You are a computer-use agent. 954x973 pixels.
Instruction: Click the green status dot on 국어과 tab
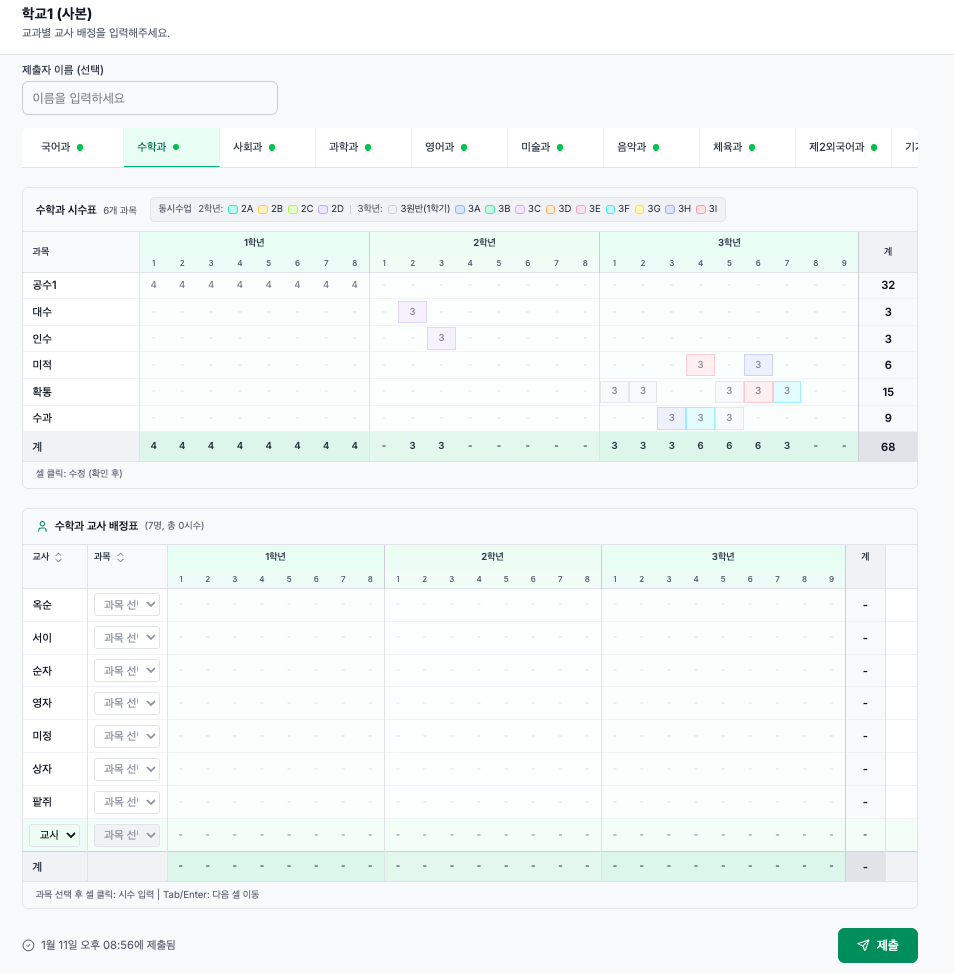point(80,147)
